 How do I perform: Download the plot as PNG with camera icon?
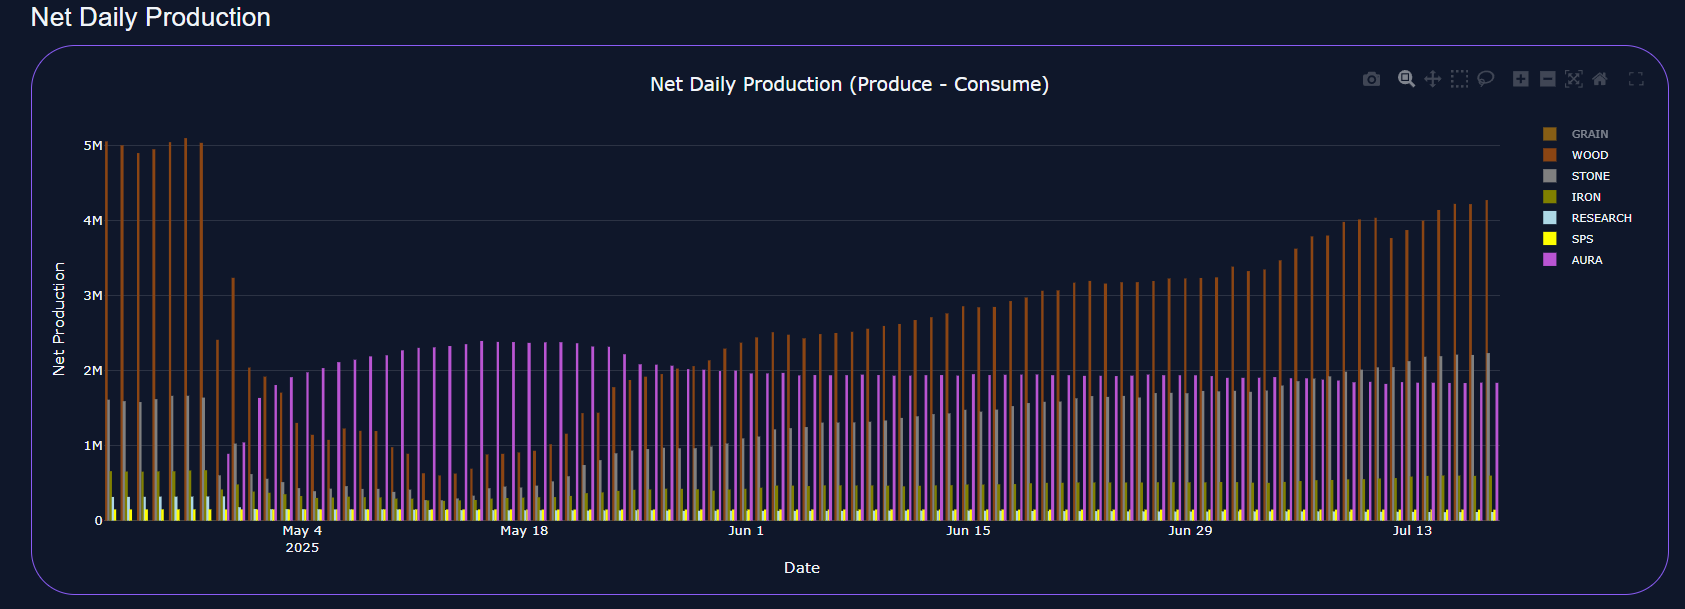click(x=1371, y=79)
